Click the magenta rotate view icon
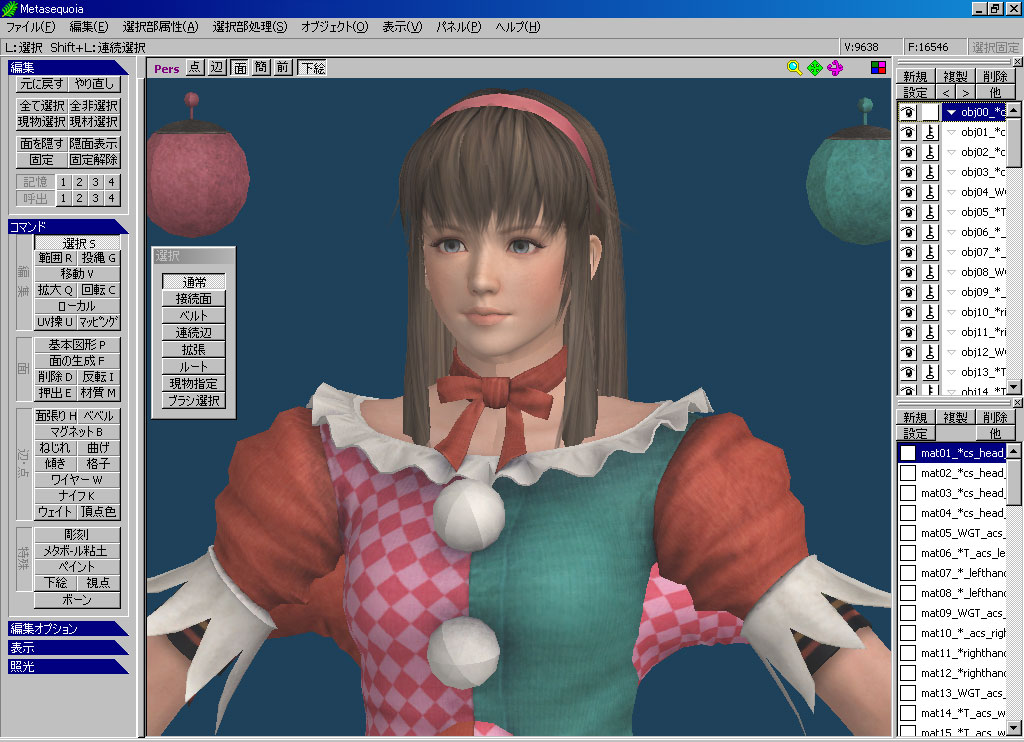The height and width of the screenshot is (742, 1024). pyautogui.click(x=835, y=68)
